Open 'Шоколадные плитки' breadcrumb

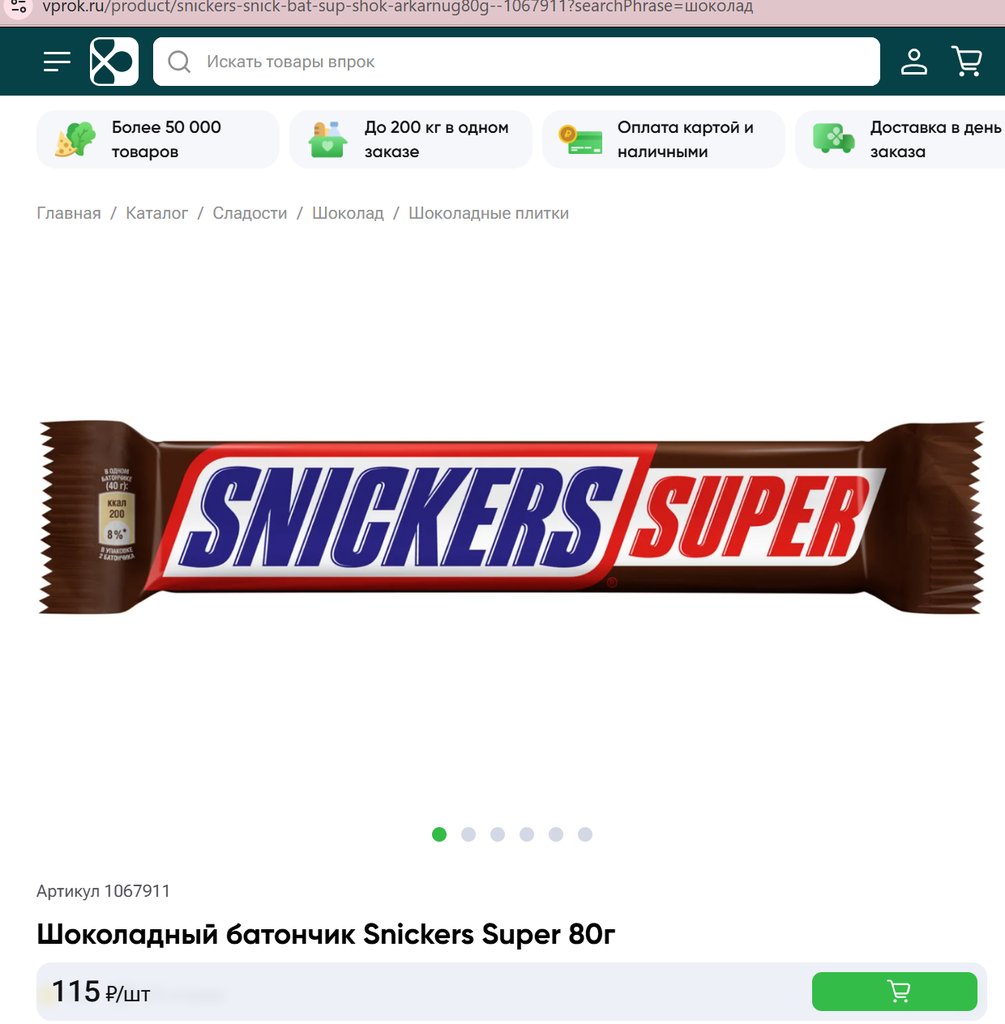pyautogui.click(x=488, y=214)
